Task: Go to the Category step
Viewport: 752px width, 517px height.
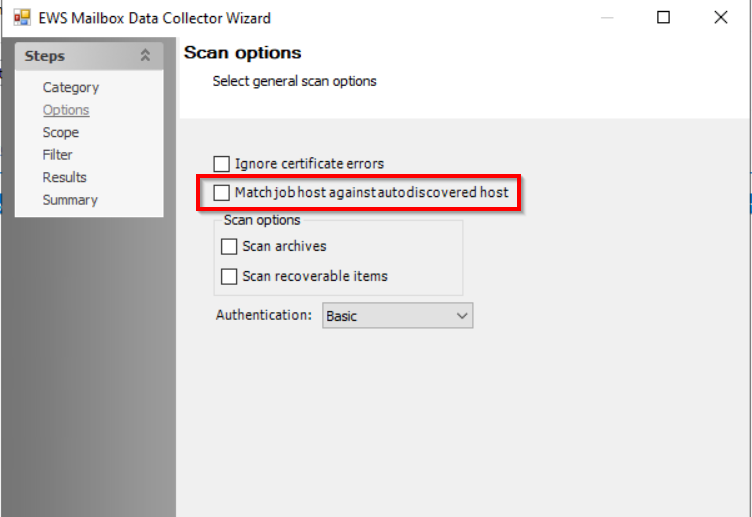Action: point(70,88)
